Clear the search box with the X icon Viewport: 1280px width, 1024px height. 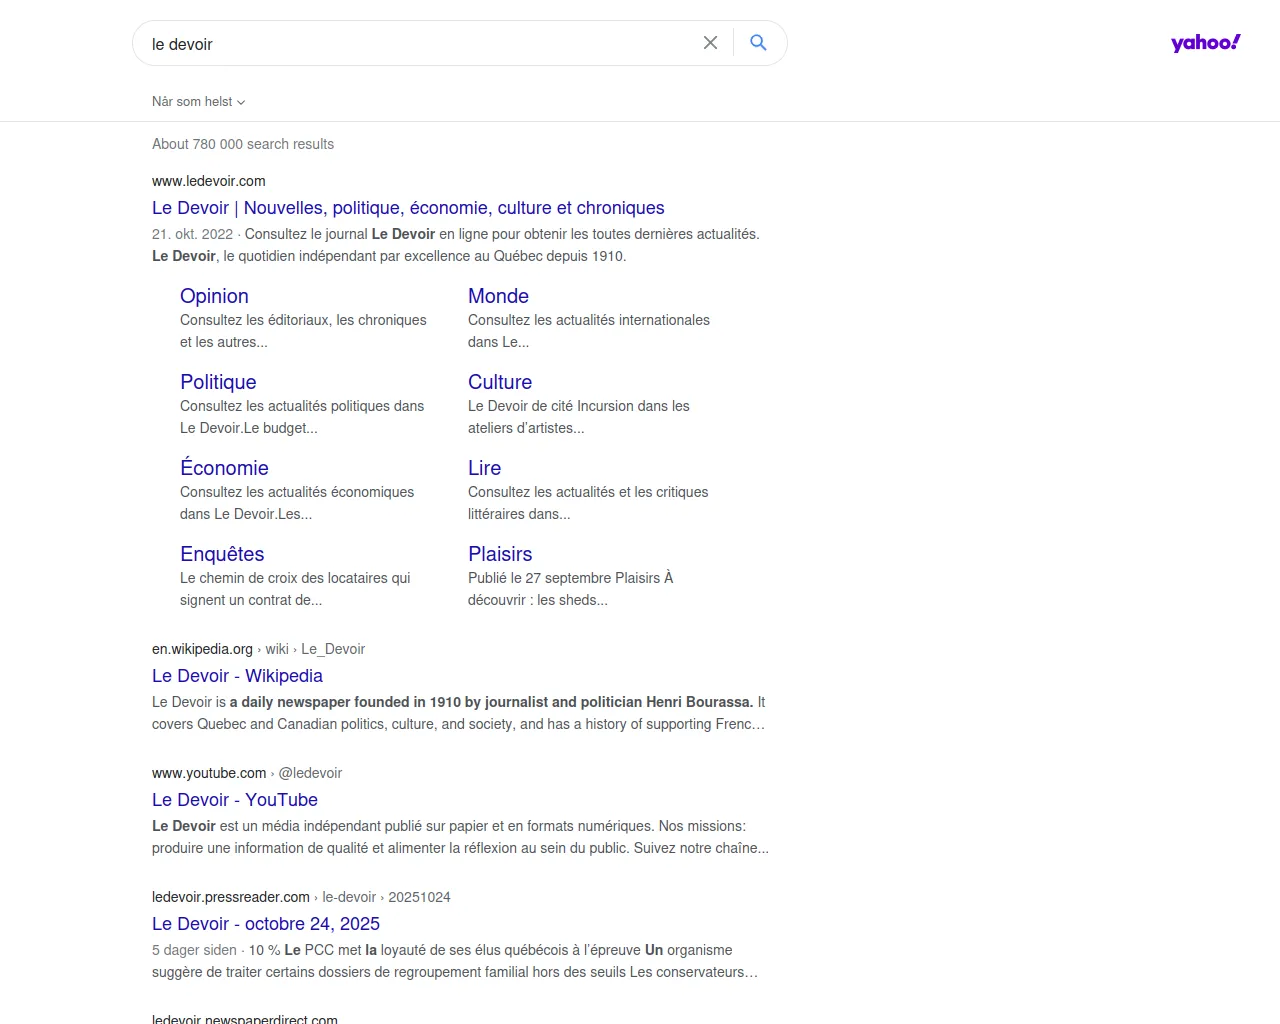[x=710, y=43]
